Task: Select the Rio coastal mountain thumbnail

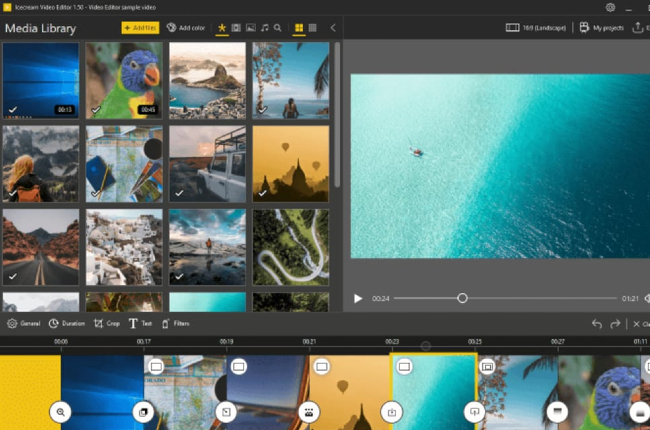Action: click(207, 80)
